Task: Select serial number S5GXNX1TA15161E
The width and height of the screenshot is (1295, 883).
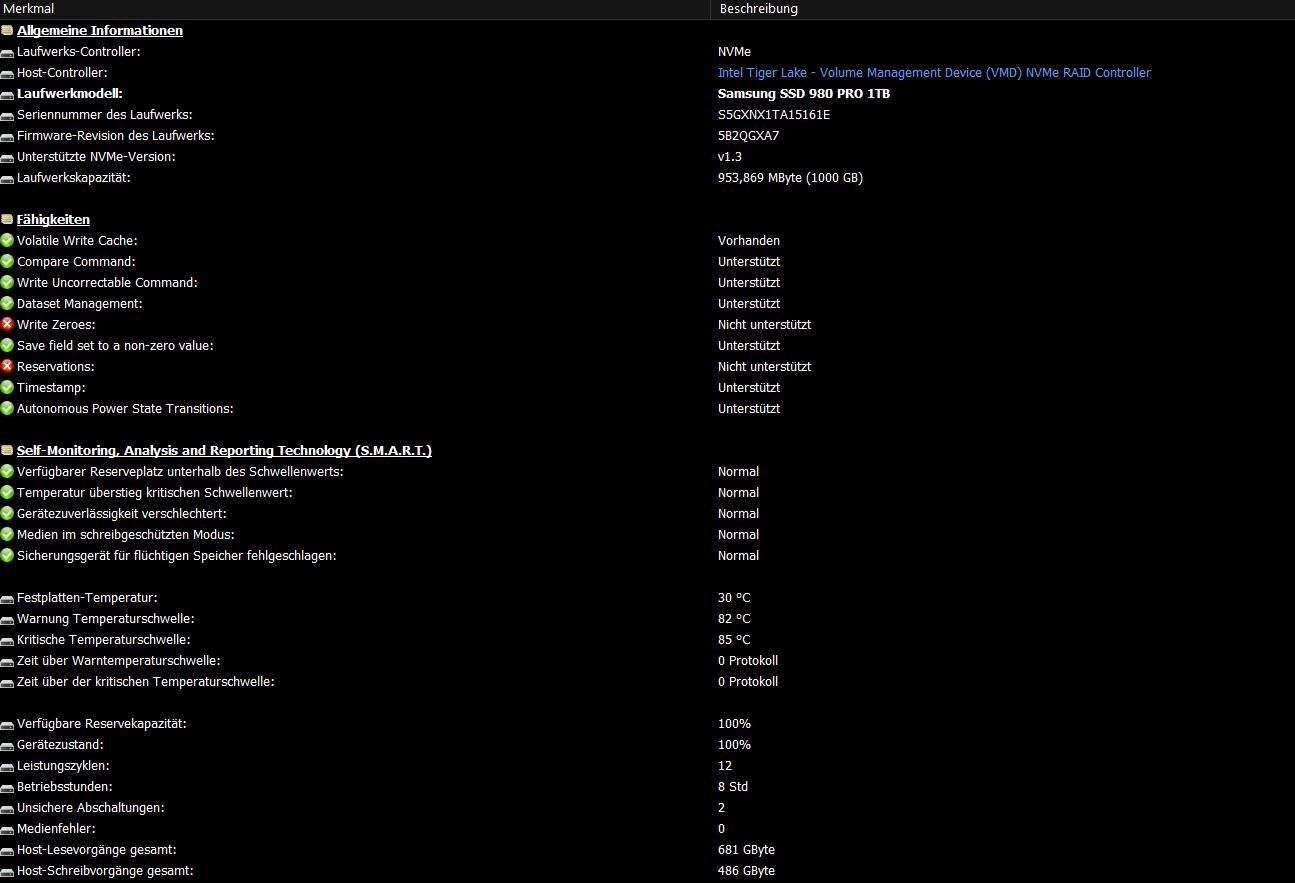Action: (x=774, y=115)
